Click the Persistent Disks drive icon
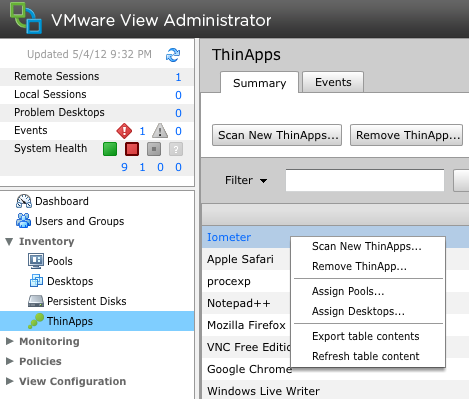 pos(36,301)
